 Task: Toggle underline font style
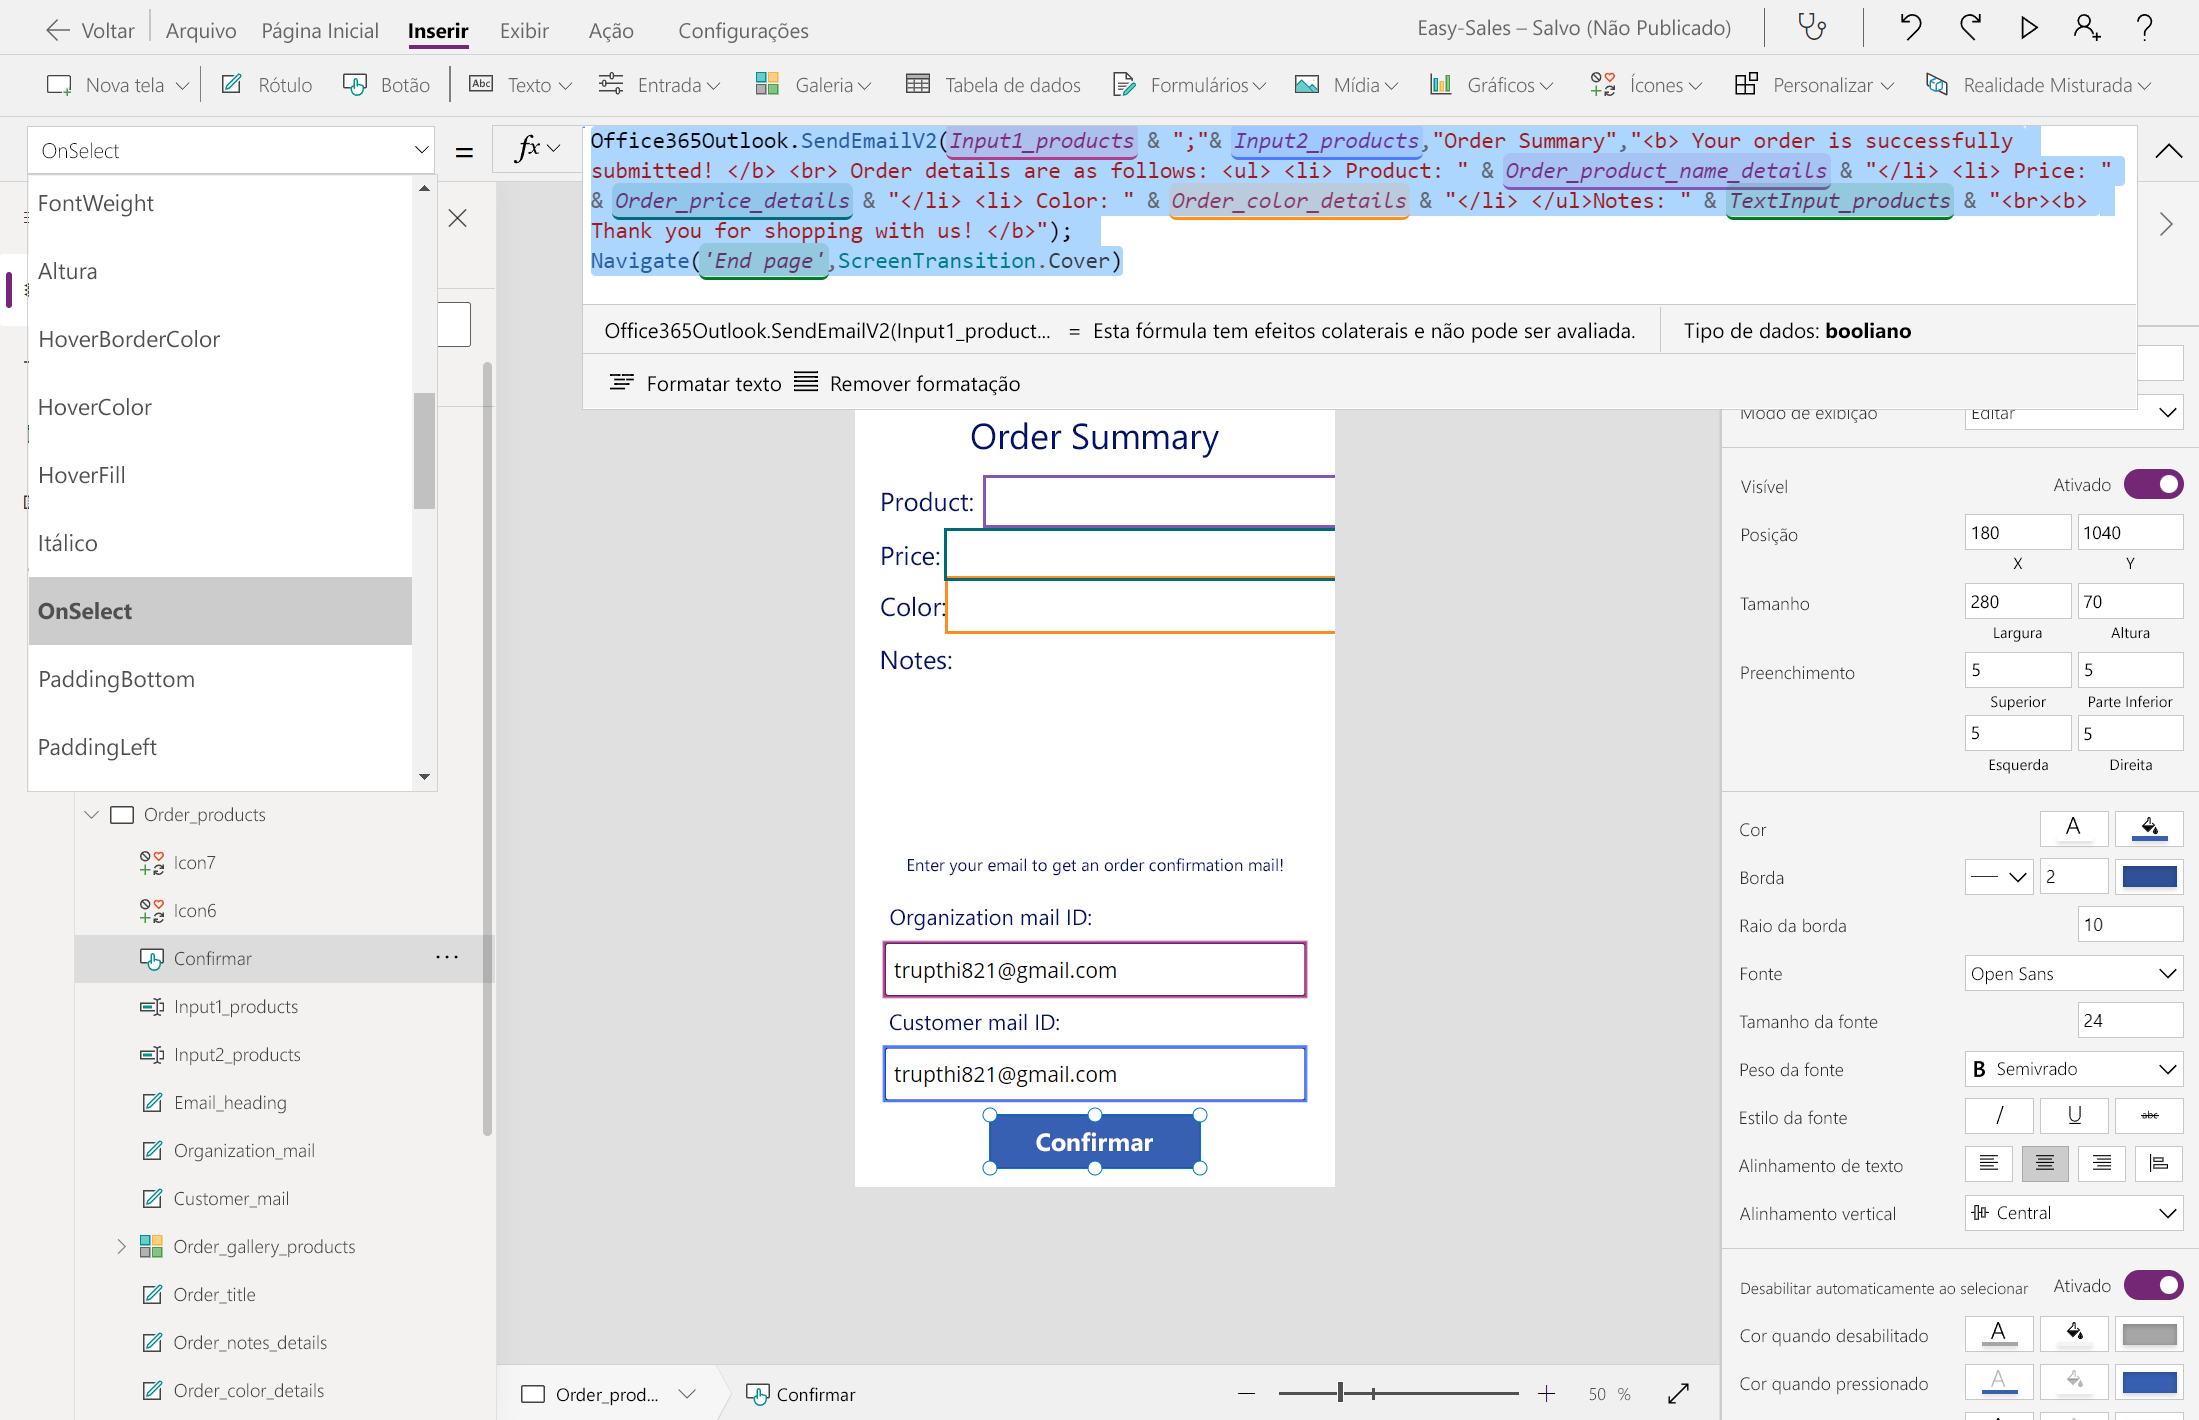point(2074,1116)
